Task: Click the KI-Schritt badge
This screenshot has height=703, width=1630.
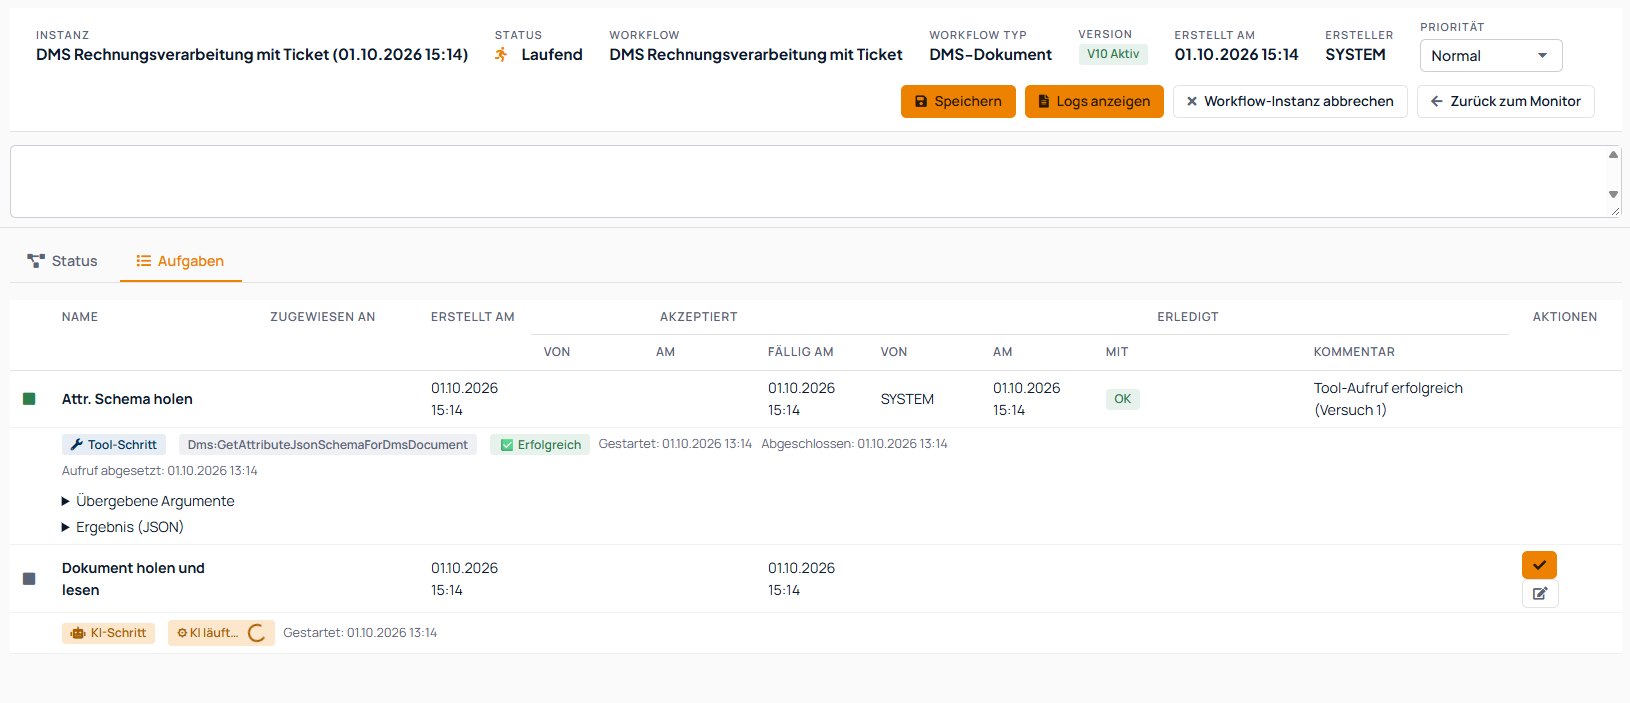Action: coord(108,633)
